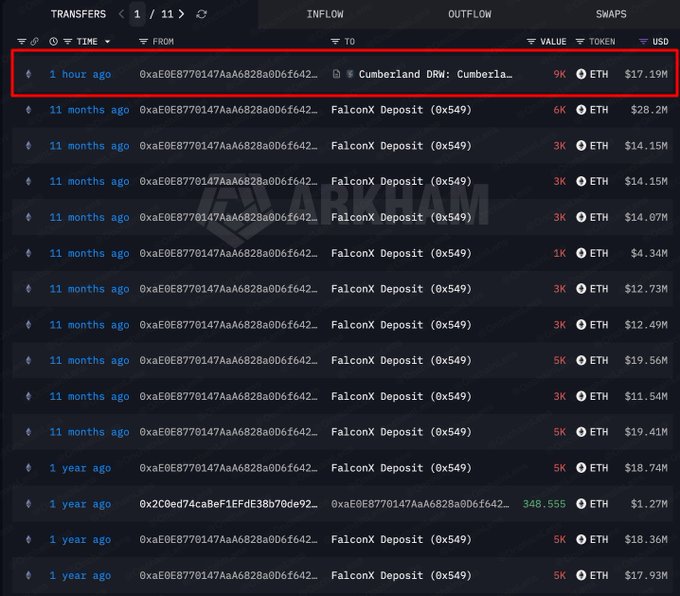Switch to the SWAPS tab
Screen dimensions: 680x596
[611, 14]
